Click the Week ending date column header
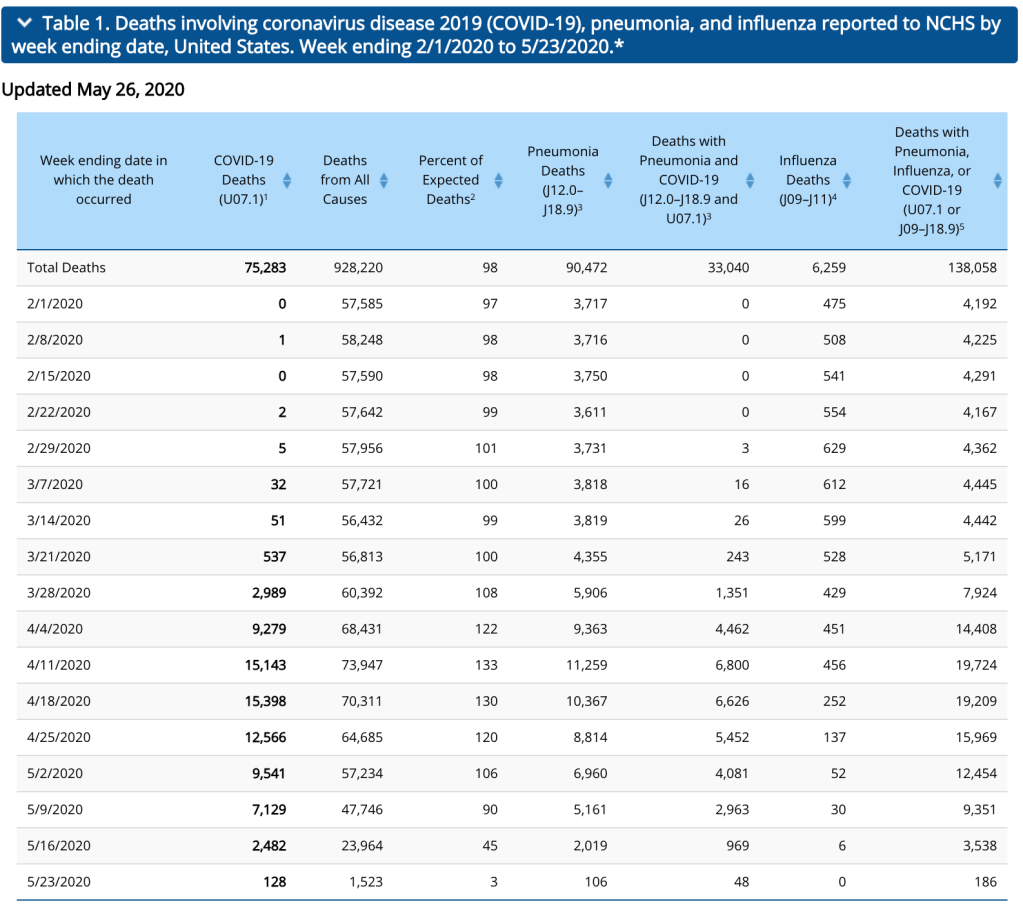 (103, 180)
